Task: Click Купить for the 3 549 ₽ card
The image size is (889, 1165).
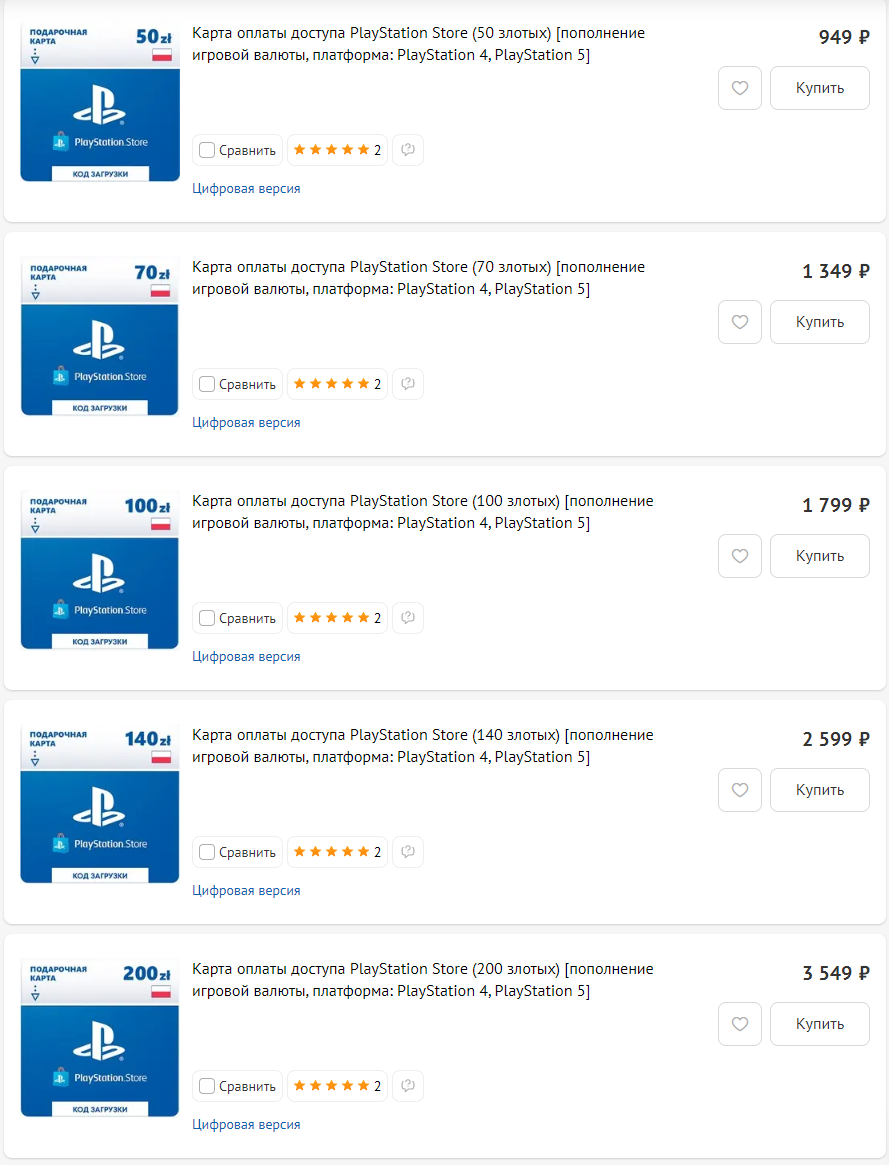Action: 820,1024
